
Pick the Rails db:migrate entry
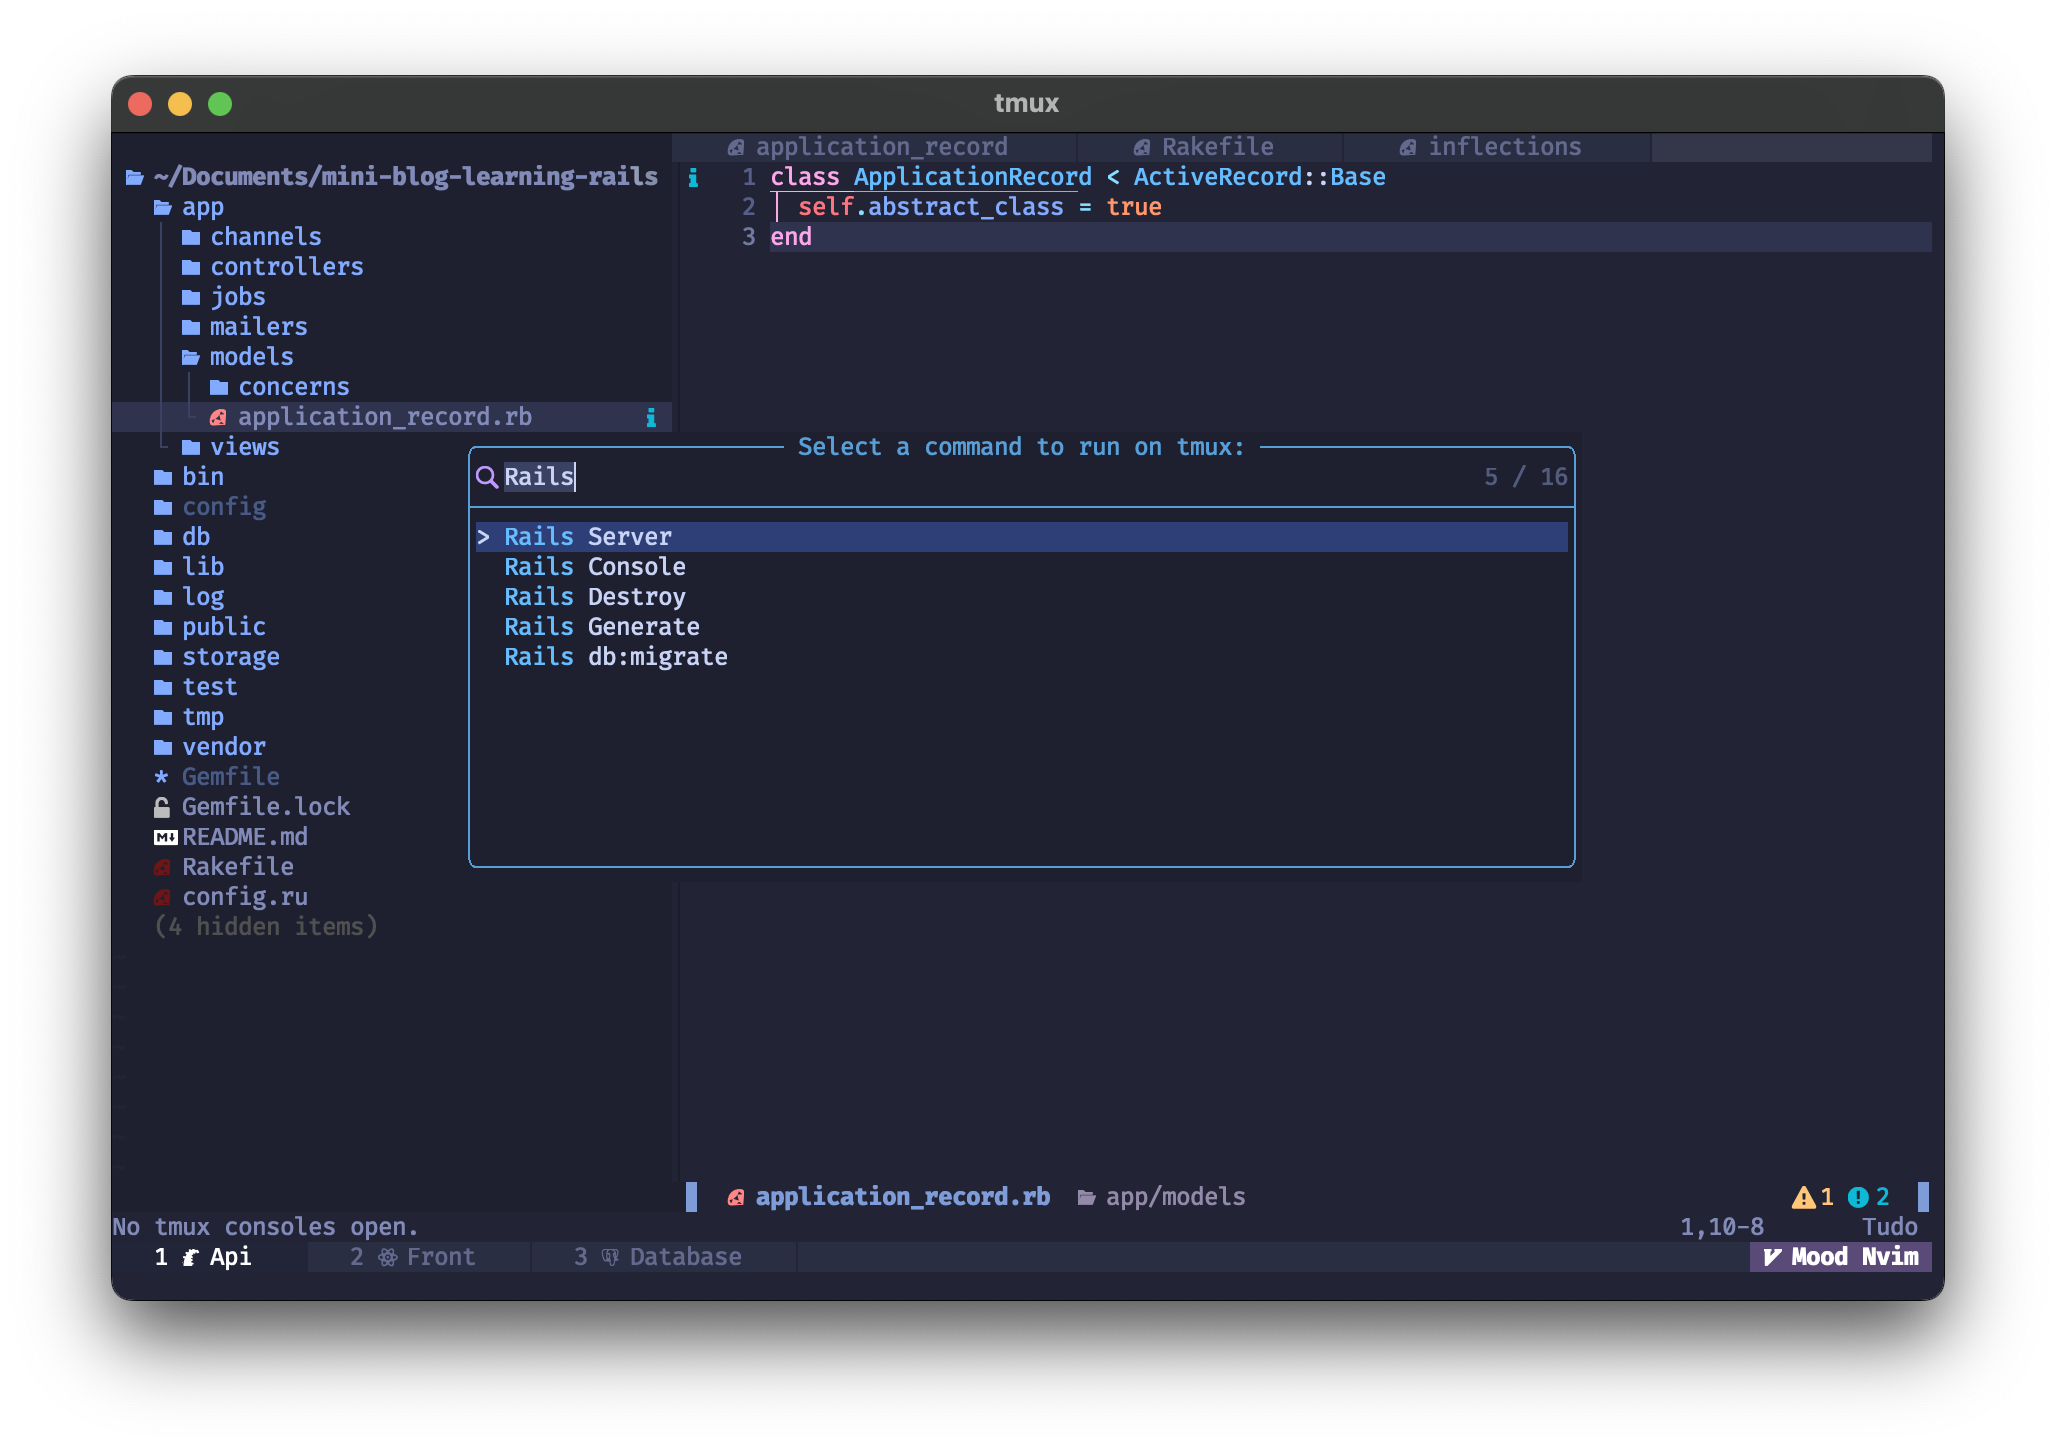point(615,657)
